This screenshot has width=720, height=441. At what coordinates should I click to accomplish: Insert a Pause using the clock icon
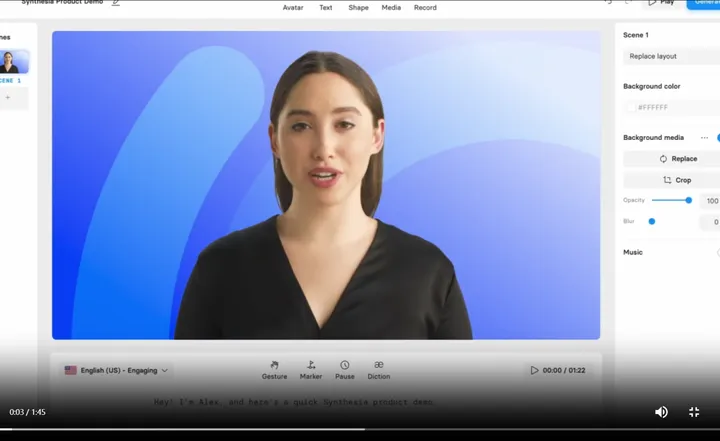click(344, 370)
